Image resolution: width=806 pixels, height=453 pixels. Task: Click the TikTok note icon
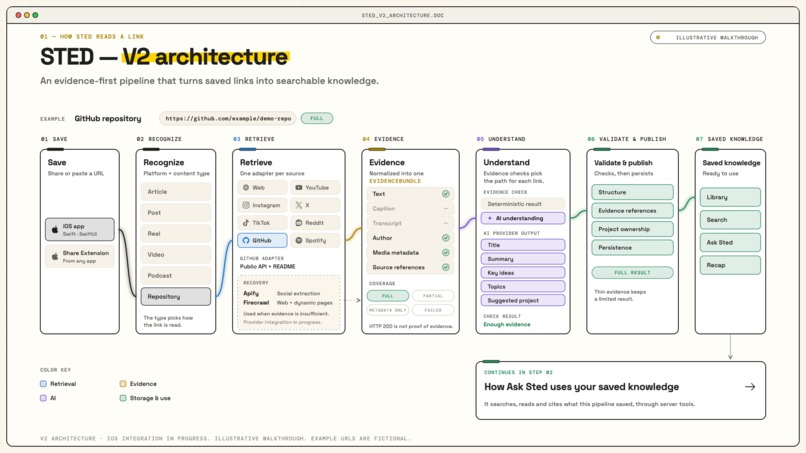coord(246,223)
